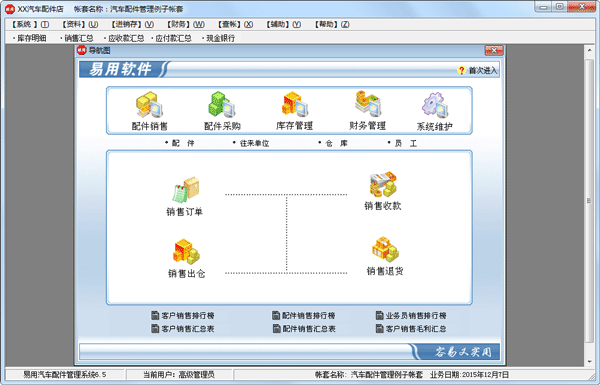600x385 pixels.
Task: Open the 销售收款 icon
Action: click(x=383, y=184)
